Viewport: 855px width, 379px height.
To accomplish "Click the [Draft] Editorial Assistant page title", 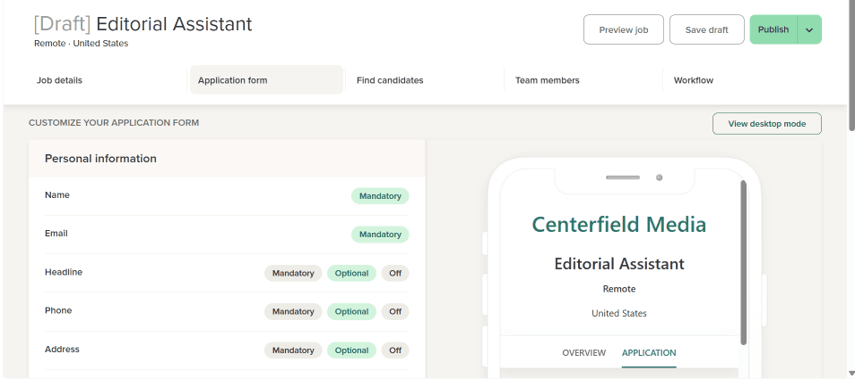I will point(143,24).
